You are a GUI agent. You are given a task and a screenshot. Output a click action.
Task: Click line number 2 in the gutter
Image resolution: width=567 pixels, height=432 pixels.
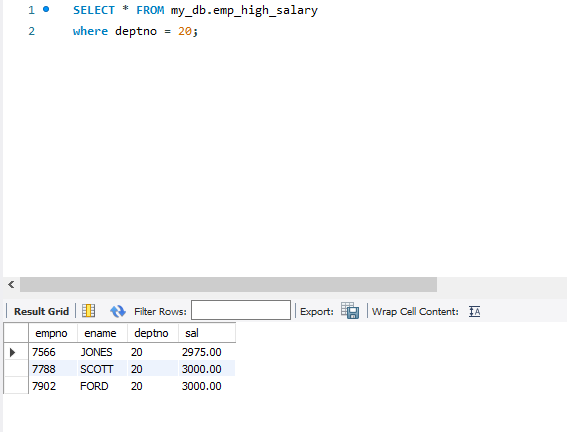point(31,31)
